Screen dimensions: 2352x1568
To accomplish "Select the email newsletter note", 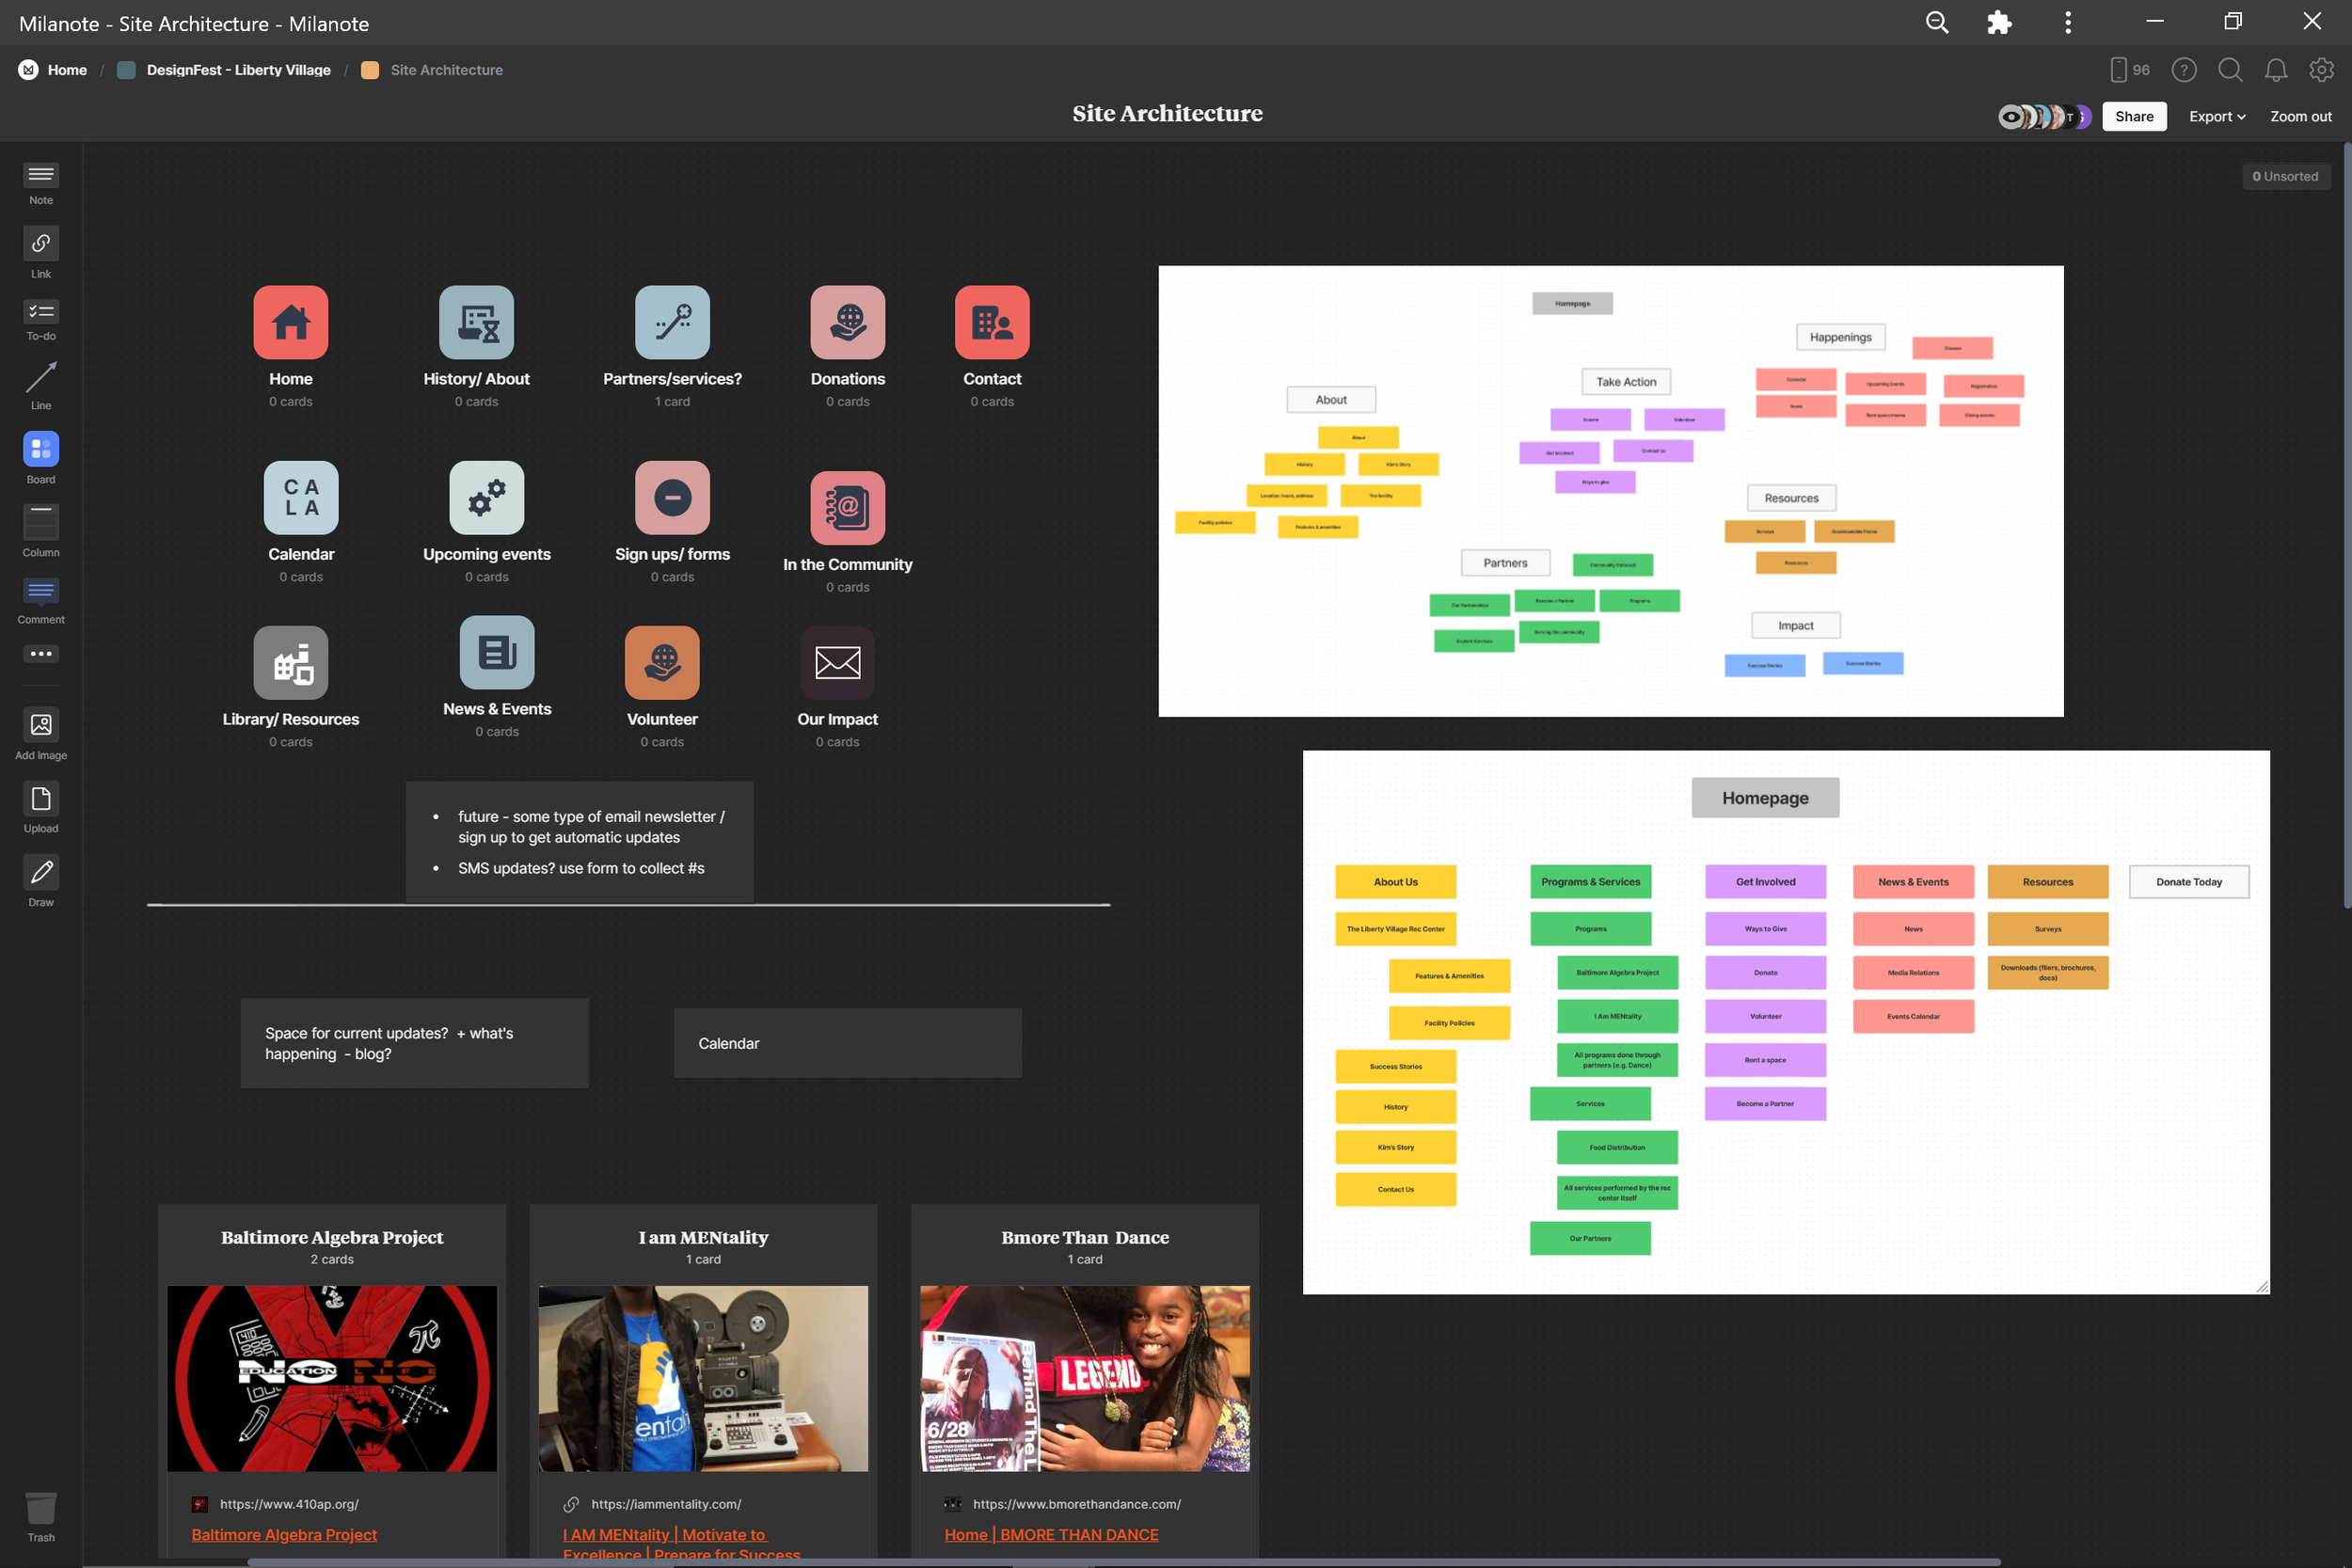I will [x=580, y=842].
